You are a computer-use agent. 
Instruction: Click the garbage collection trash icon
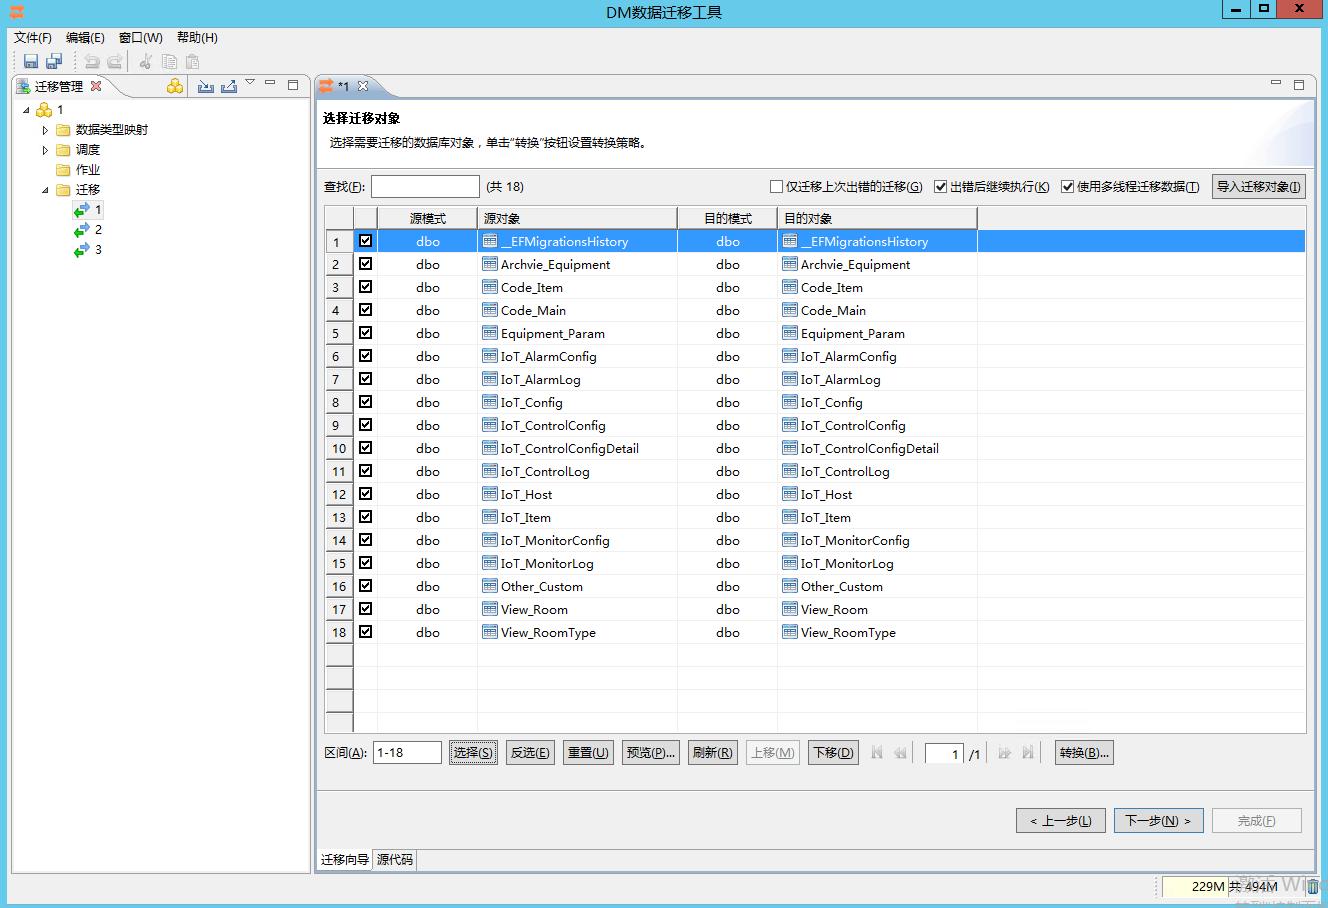pyautogui.click(x=1313, y=886)
